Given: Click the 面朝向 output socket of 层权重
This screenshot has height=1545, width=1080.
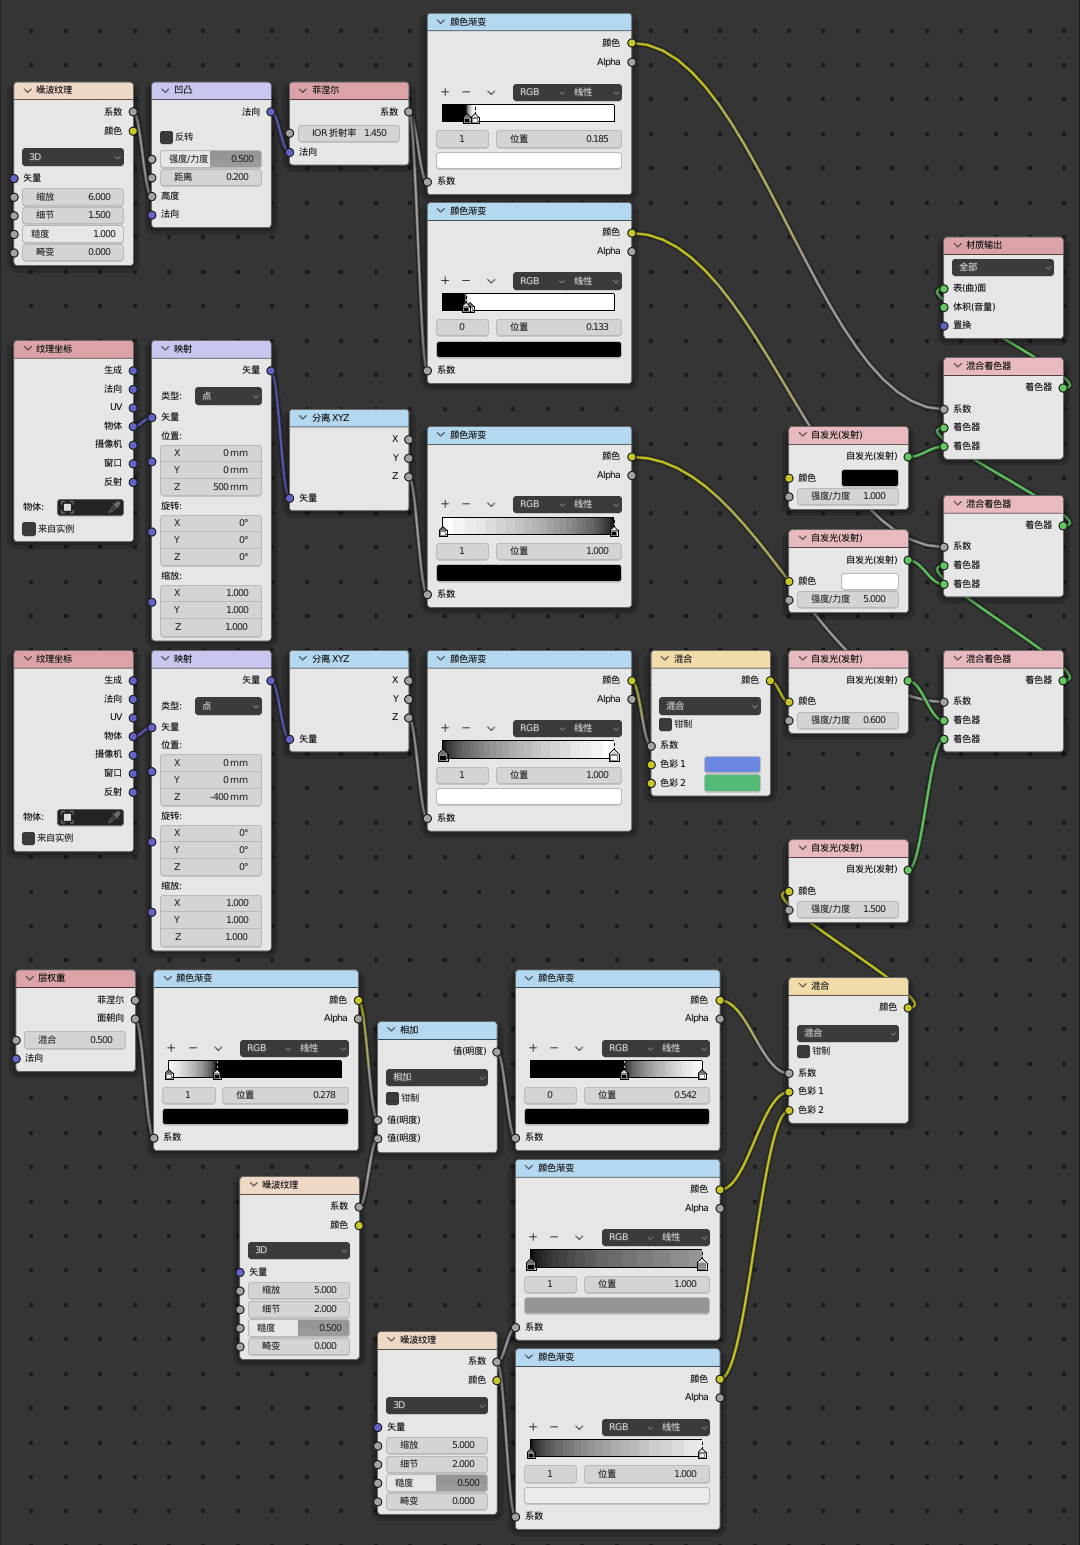Looking at the screenshot, I should coord(135,1018).
